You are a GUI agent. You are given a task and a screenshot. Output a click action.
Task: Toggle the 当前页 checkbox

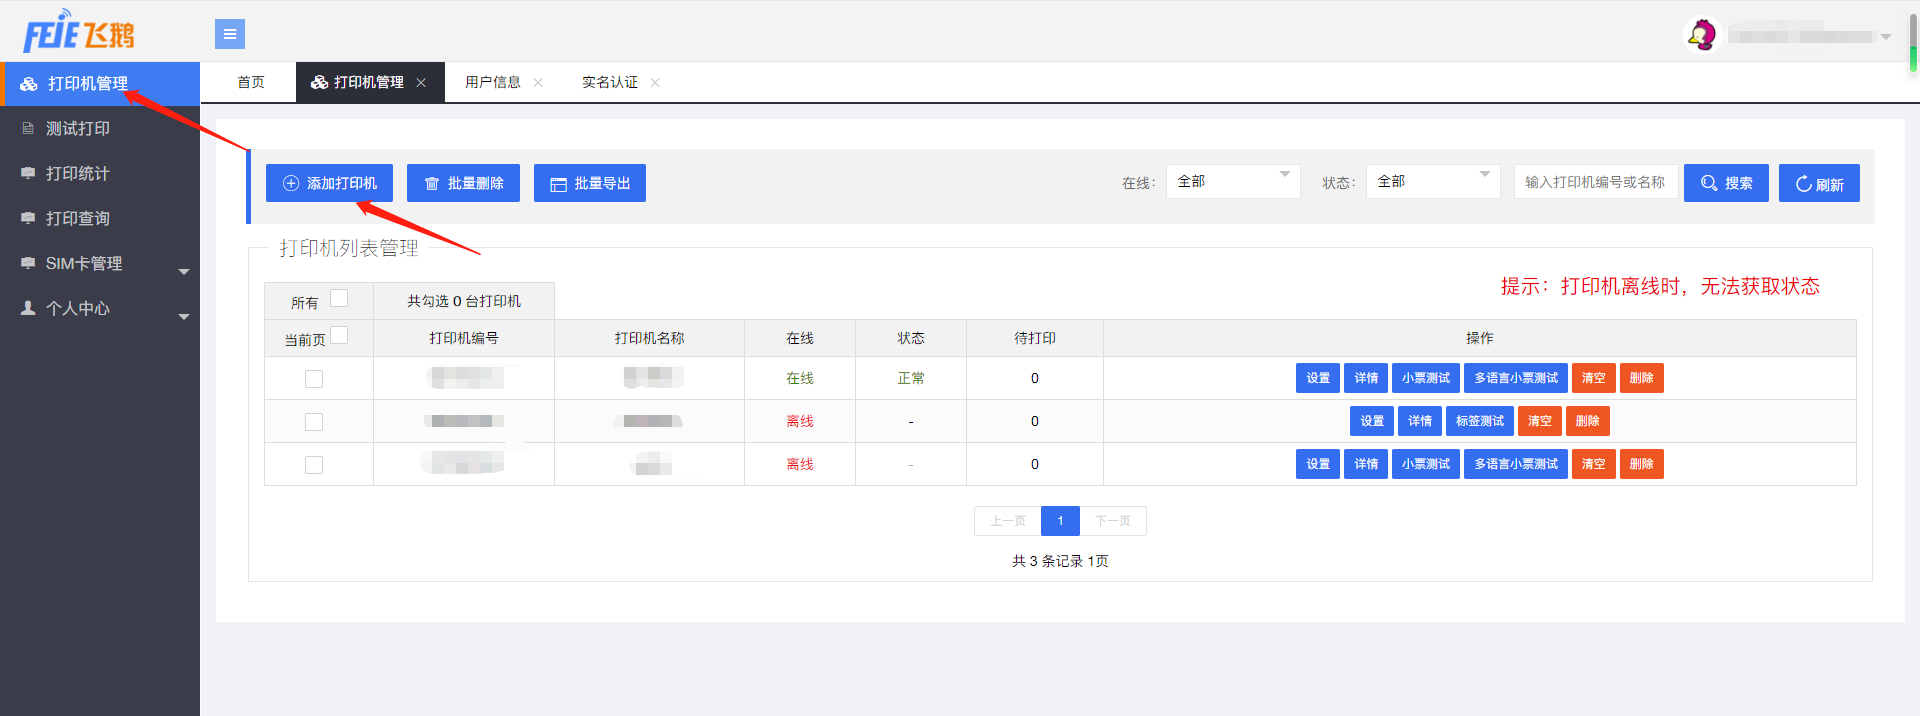(339, 336)
